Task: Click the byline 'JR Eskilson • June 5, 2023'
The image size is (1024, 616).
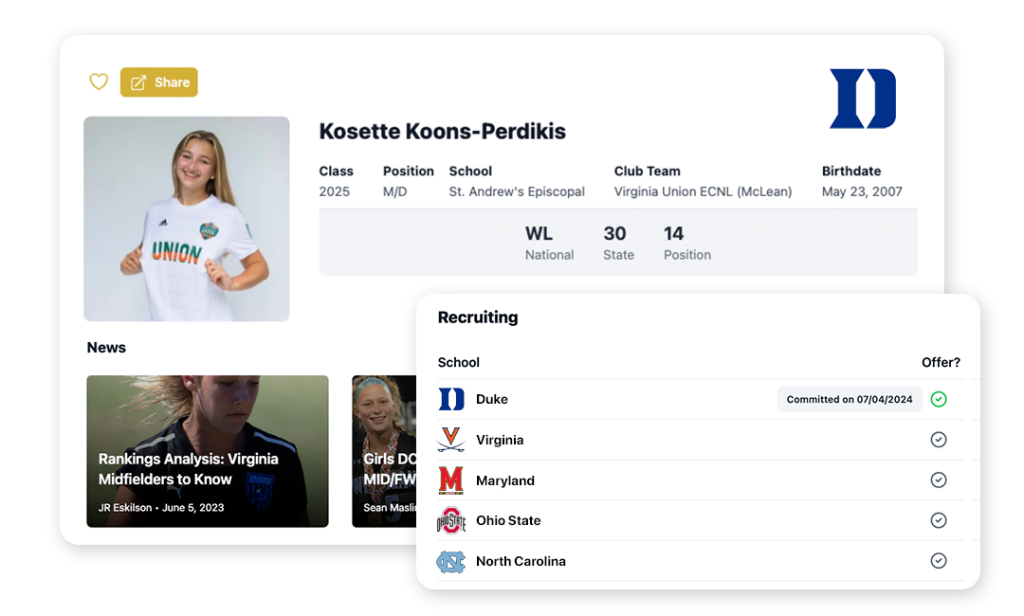Action: 161,508
